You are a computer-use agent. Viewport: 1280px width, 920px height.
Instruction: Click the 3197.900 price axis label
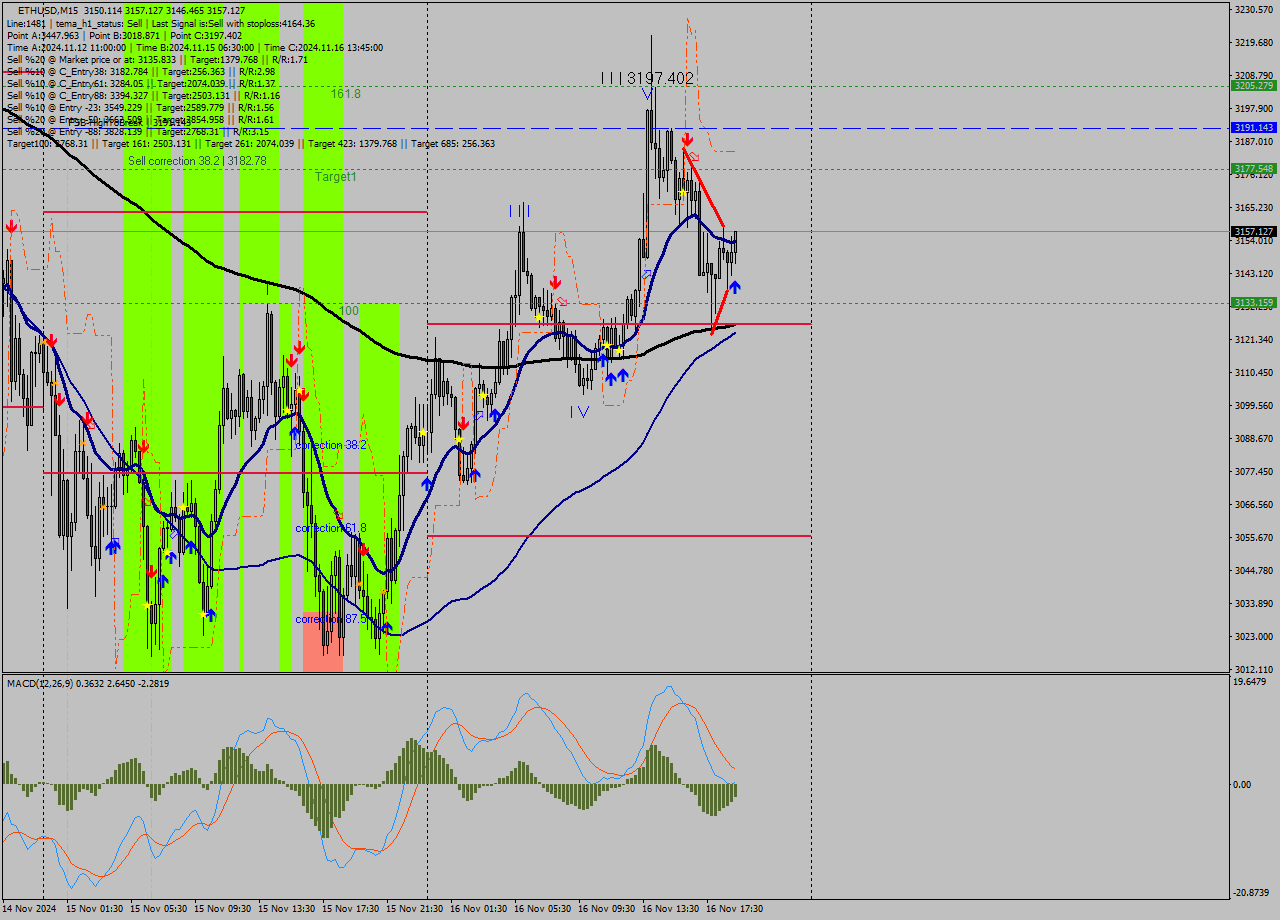(x=1254, y=108)
